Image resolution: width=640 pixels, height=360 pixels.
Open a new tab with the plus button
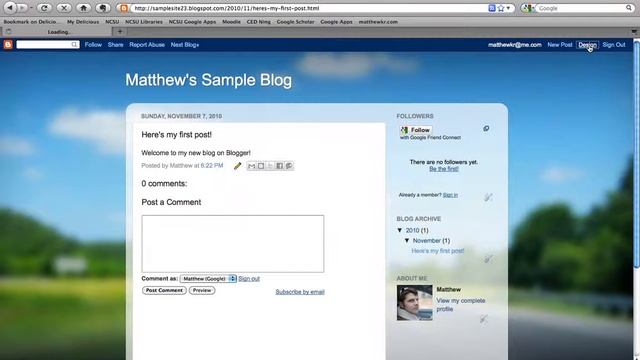click(x=120, y=31)
